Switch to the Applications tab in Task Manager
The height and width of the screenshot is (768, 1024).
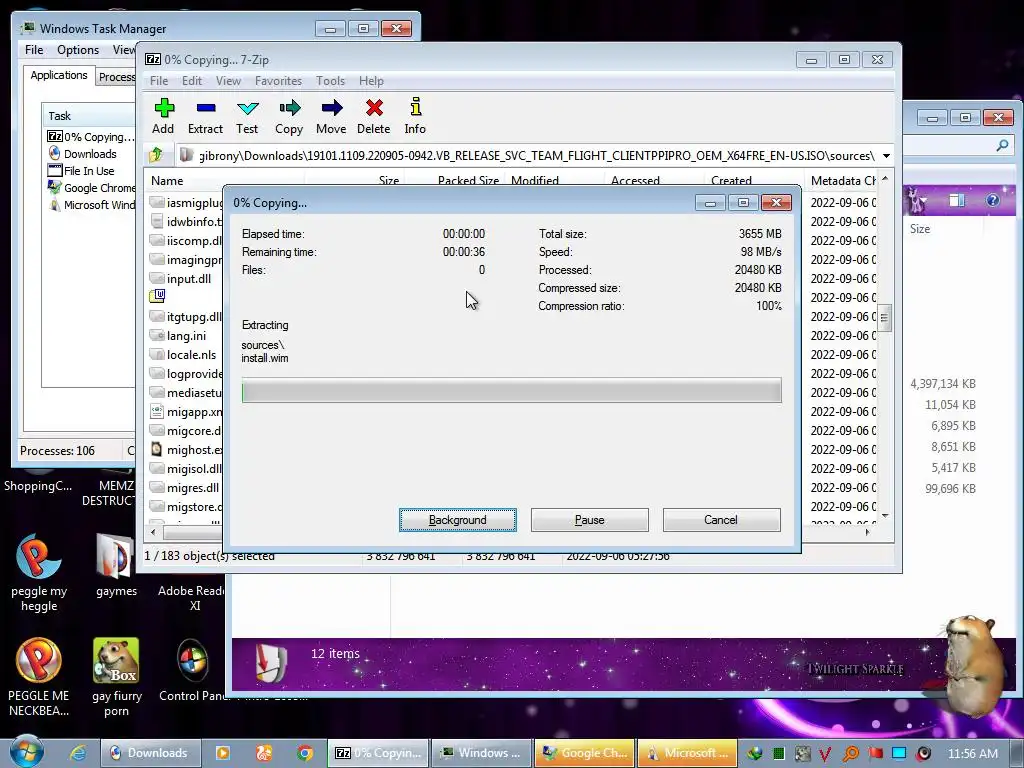(59, 75)
